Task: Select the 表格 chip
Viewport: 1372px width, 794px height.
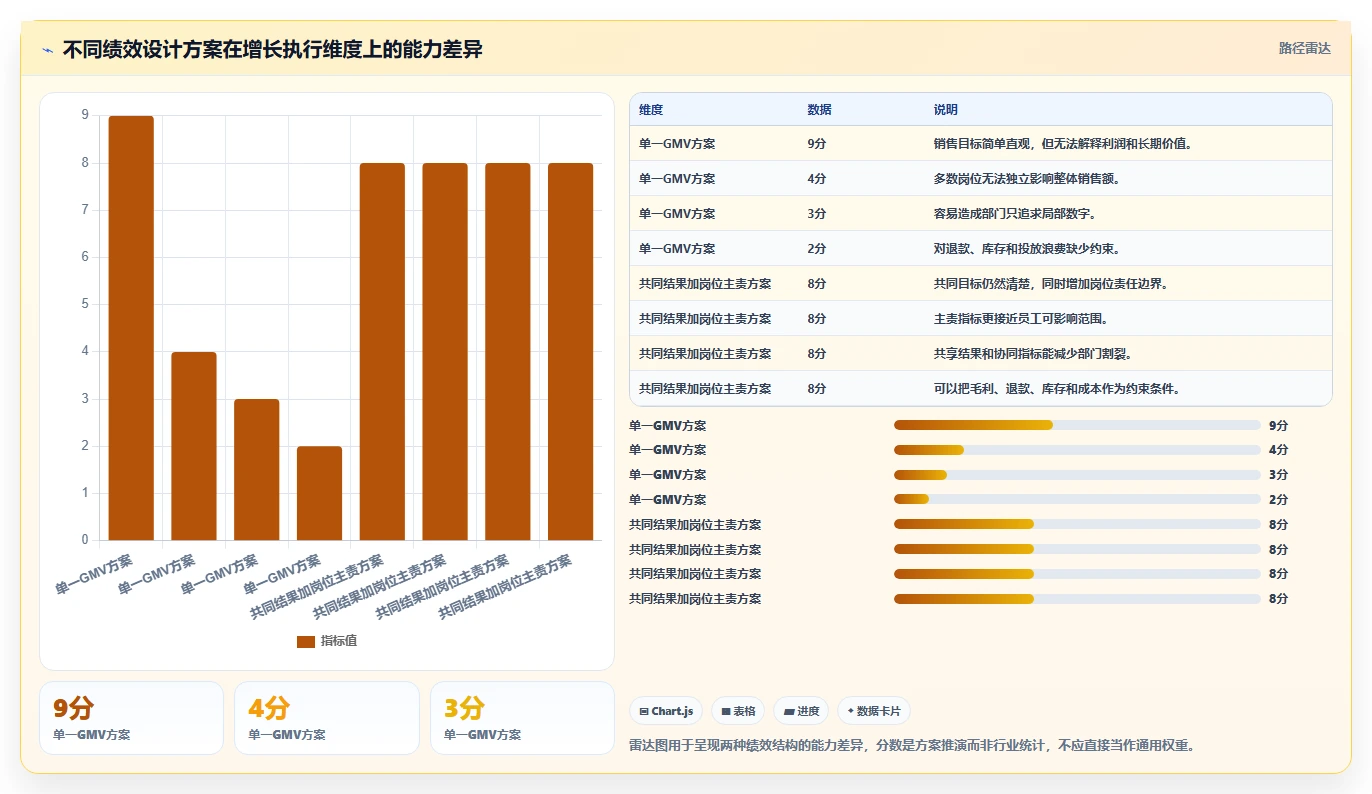Action: coord(738,711)
